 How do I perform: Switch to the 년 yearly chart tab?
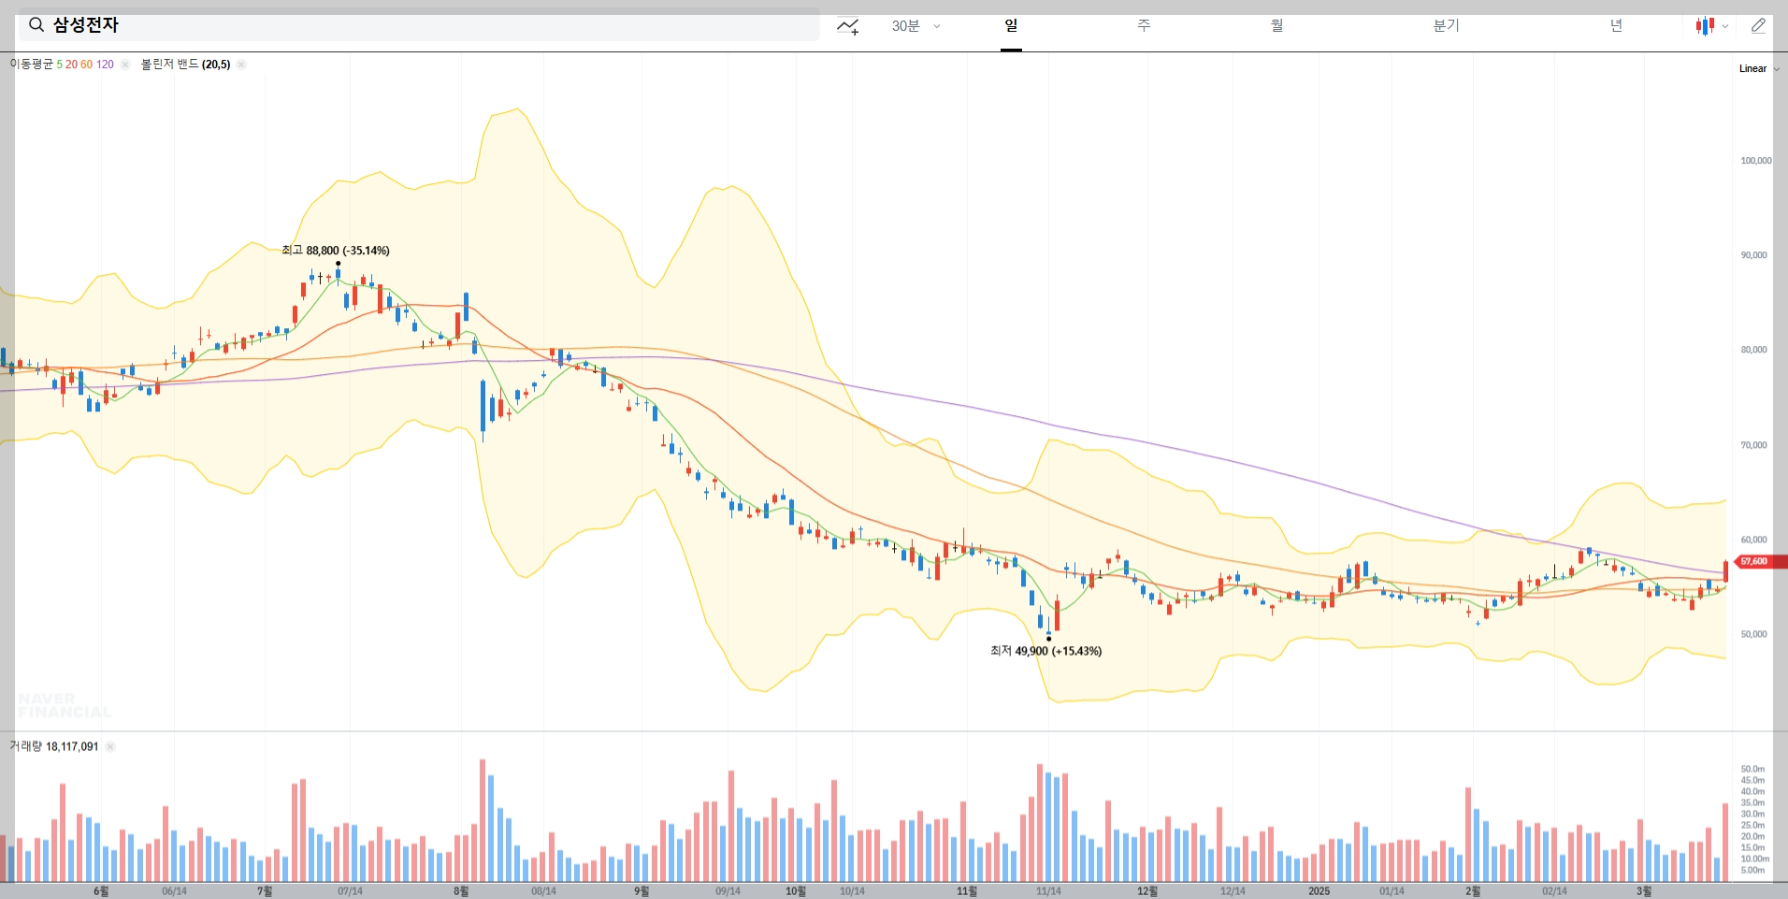[x=1616, y=26]
